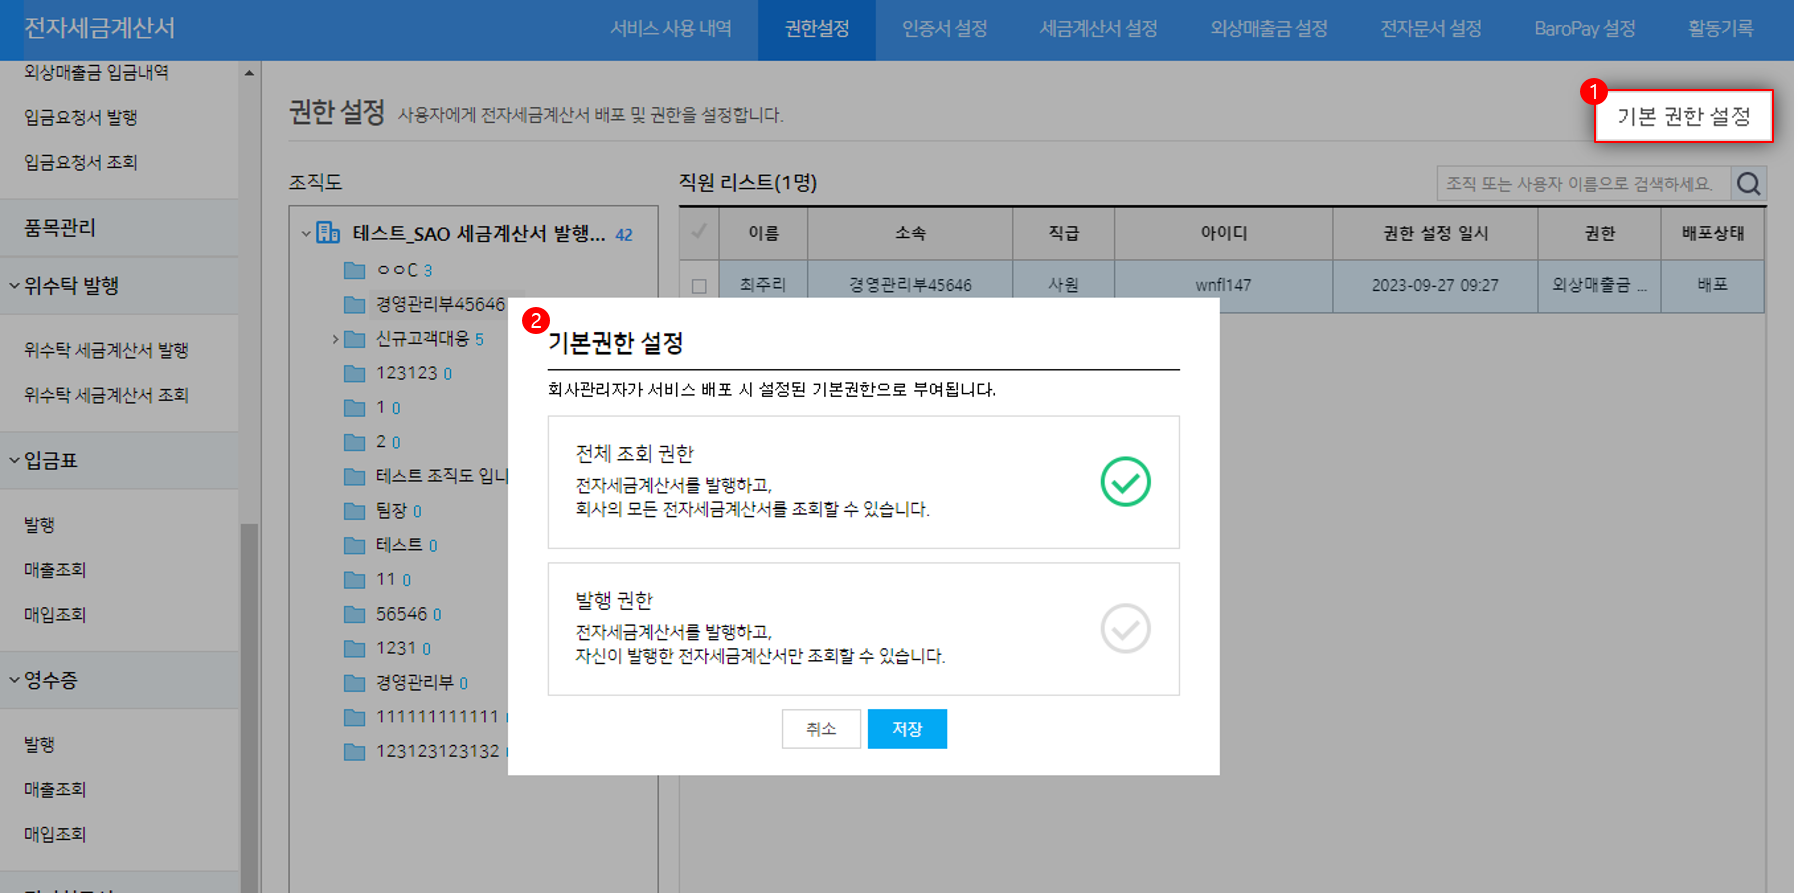1806x893 pixels.
Task: Open the 세금계산서 설정 tab
Action: tap(1098, 29)
